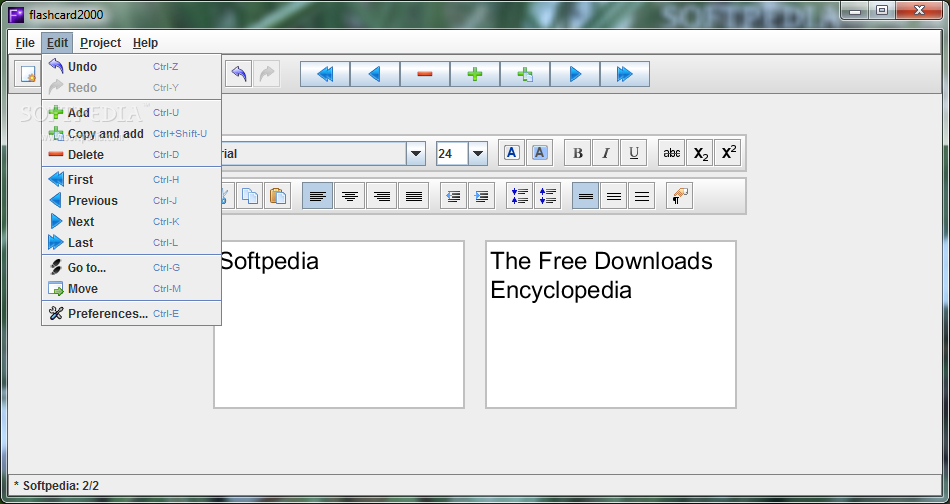Click copy and add card toolbar button
Image resolution: width=950 pixels, height=504 pixels.
point(525,74)
